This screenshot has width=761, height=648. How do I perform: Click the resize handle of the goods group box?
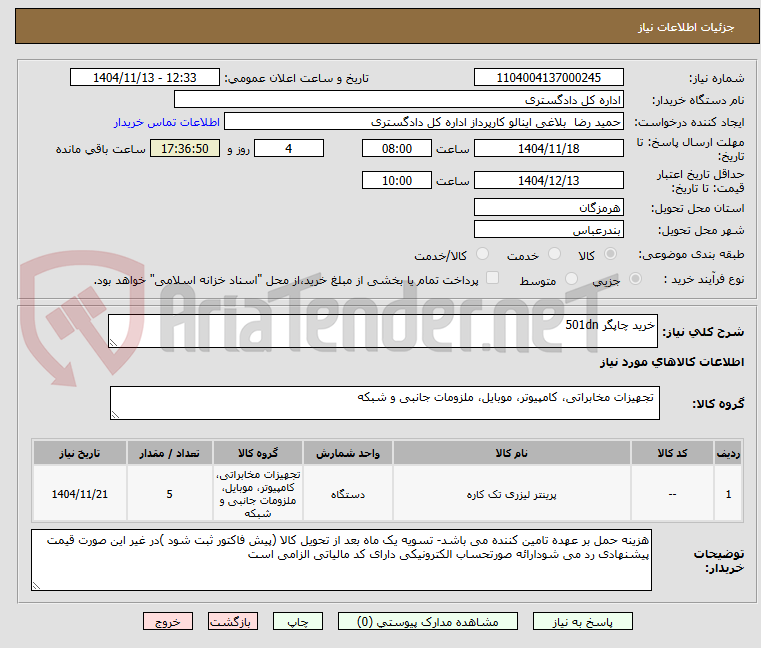tap(115, 415)
